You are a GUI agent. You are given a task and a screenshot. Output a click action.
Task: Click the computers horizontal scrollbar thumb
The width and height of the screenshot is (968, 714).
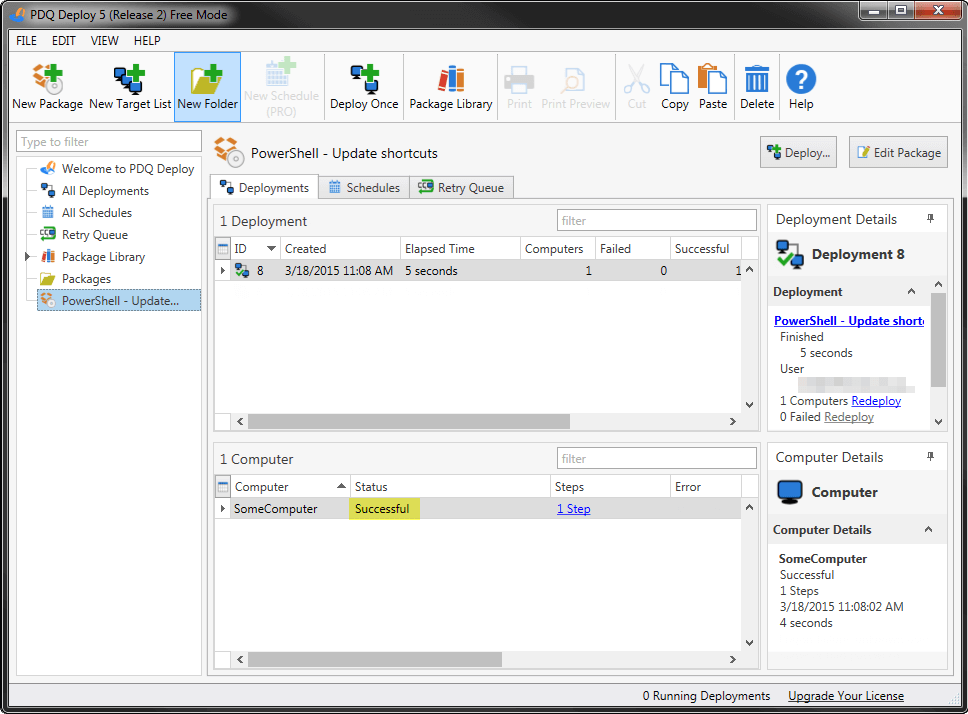tap(375, 660)
